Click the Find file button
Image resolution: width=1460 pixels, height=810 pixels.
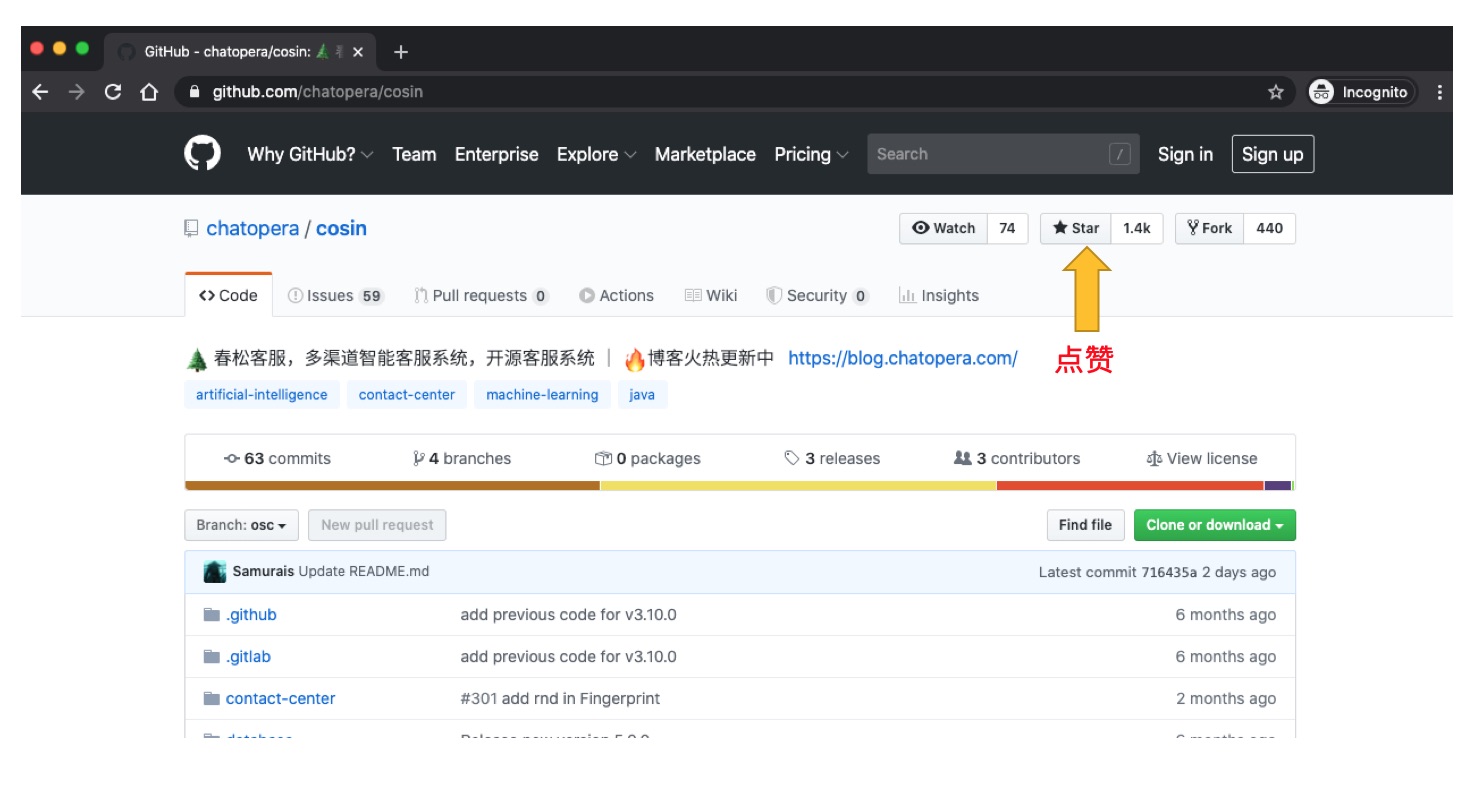tap(1085, 525)
